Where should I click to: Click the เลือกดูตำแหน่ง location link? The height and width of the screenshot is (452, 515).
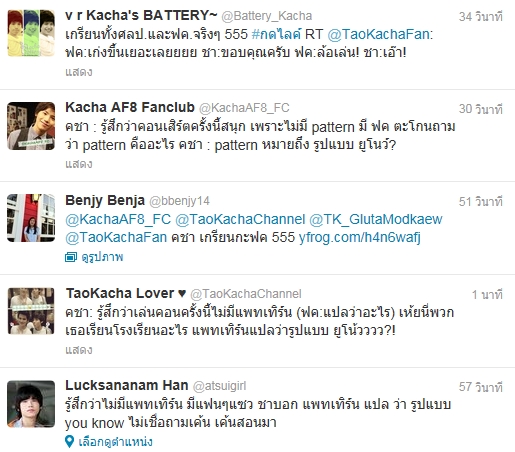pyautogui.click(x=115, y=442)
